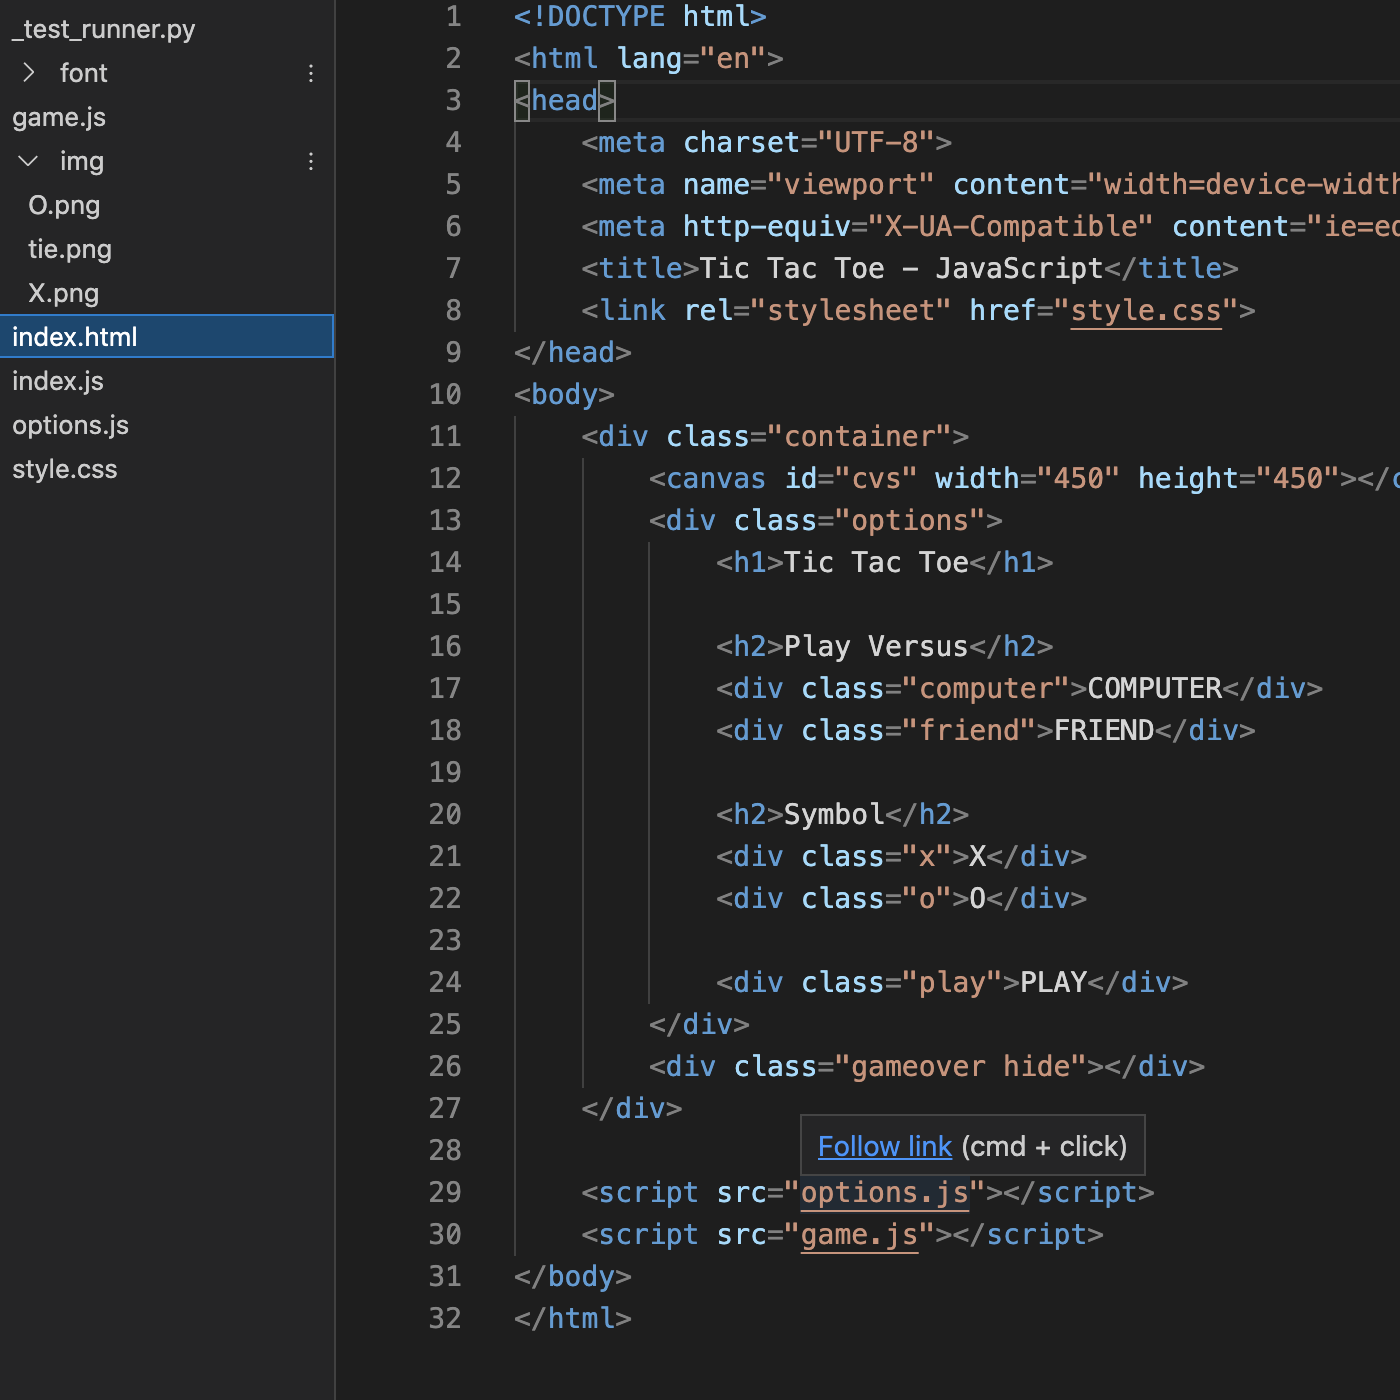Place cursor on the head opening tag
Image resolution: width=1400 pixels, height=1400 pixels.
point(564,101)
